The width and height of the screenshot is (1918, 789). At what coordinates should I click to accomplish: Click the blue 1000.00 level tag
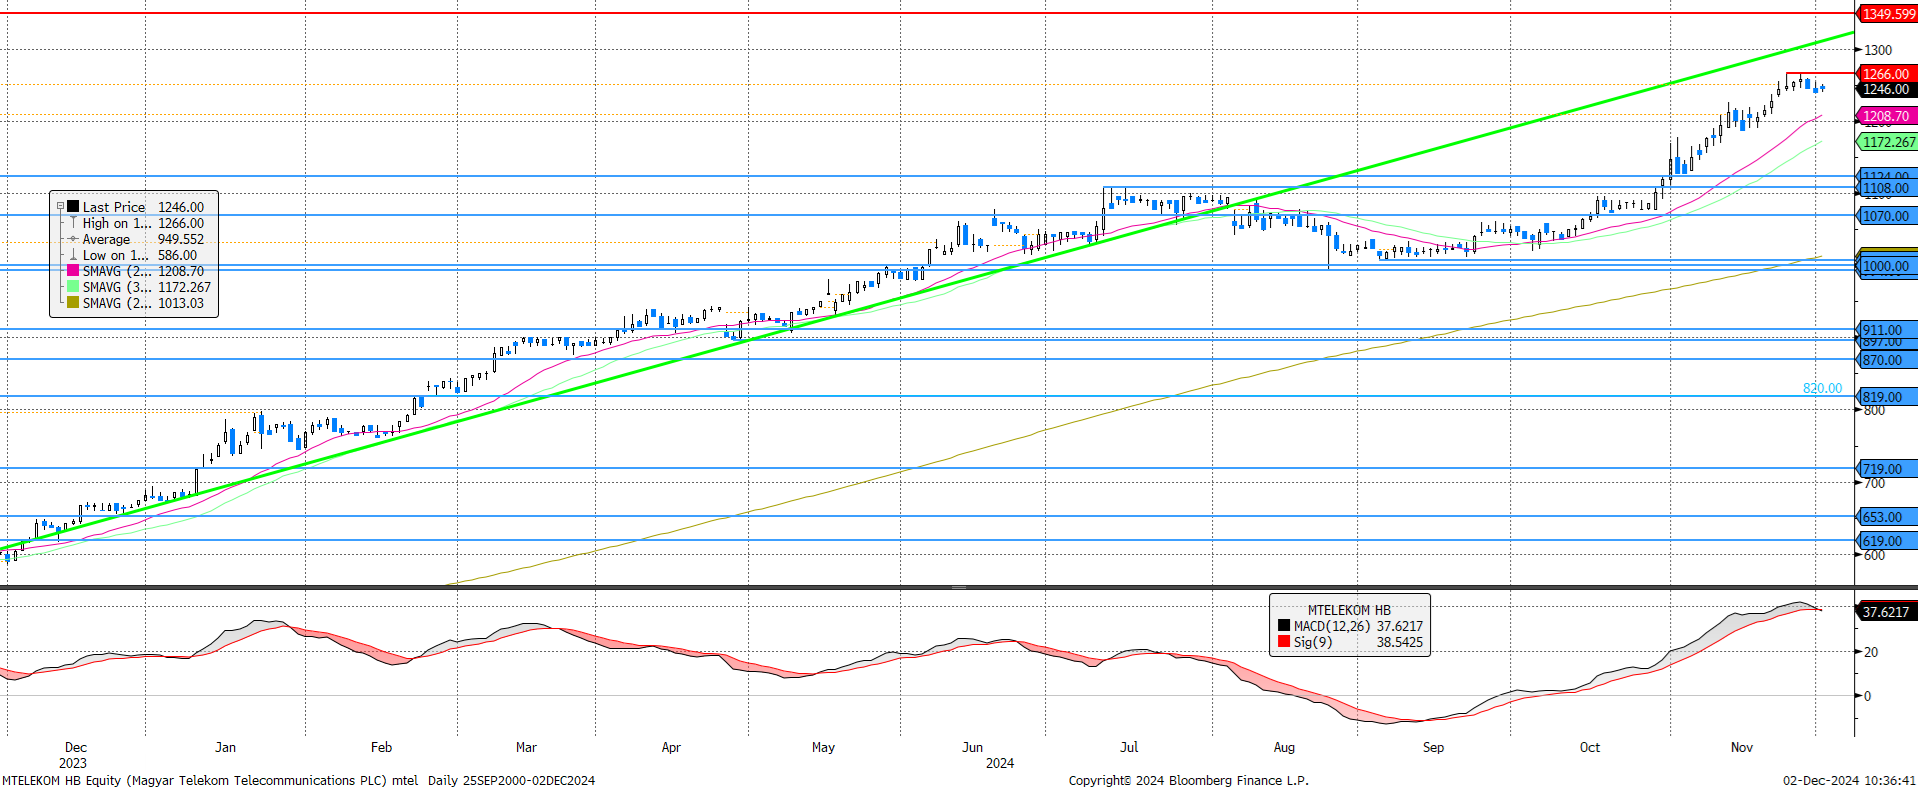tap(1886, 267)
